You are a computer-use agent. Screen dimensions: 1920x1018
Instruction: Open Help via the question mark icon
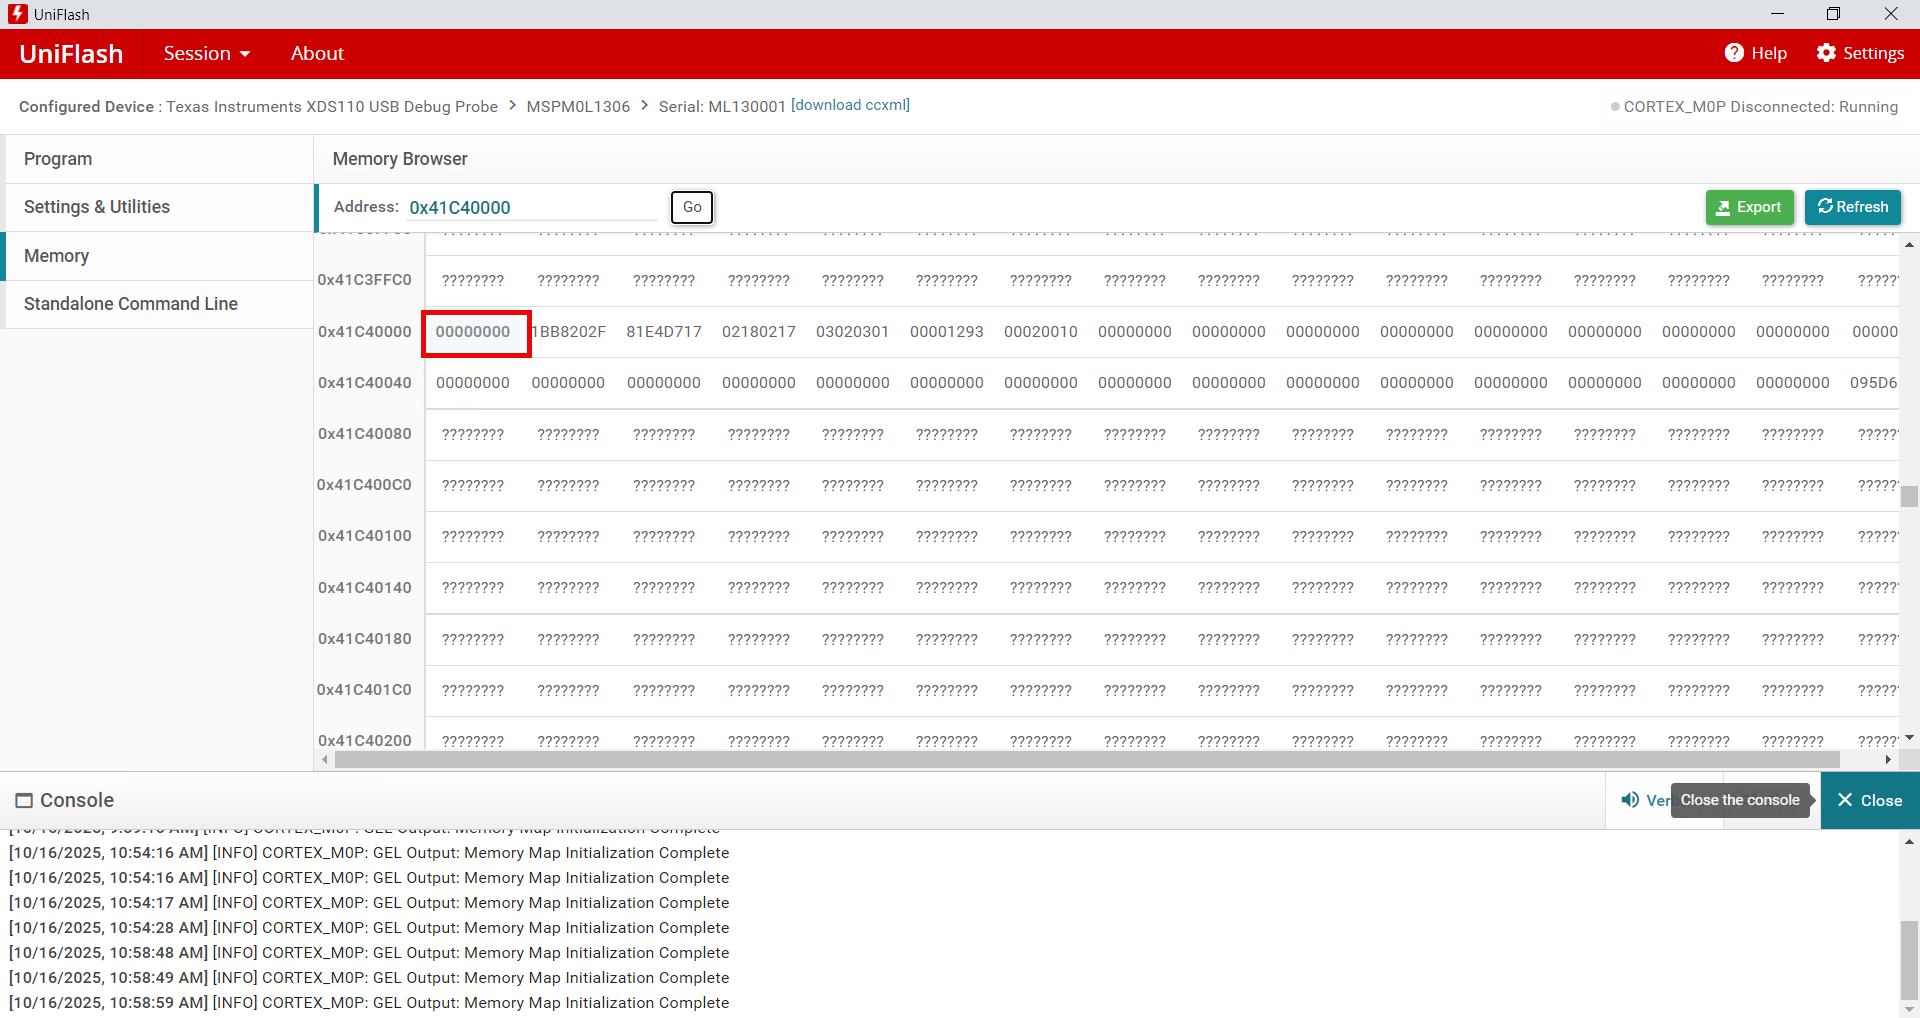(x=1734, y=53)
